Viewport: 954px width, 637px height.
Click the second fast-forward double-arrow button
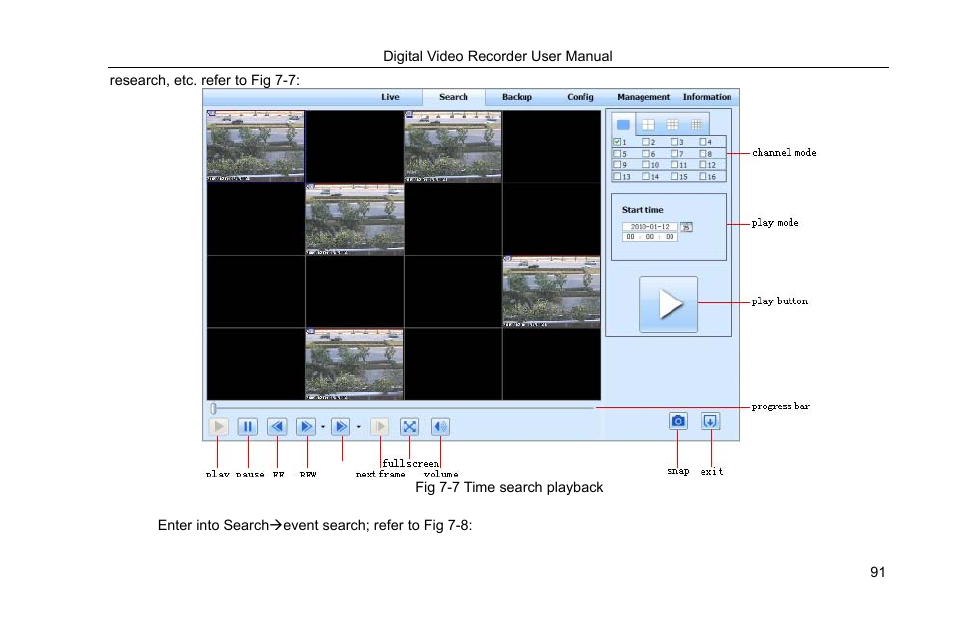click(x=341, y=427)
